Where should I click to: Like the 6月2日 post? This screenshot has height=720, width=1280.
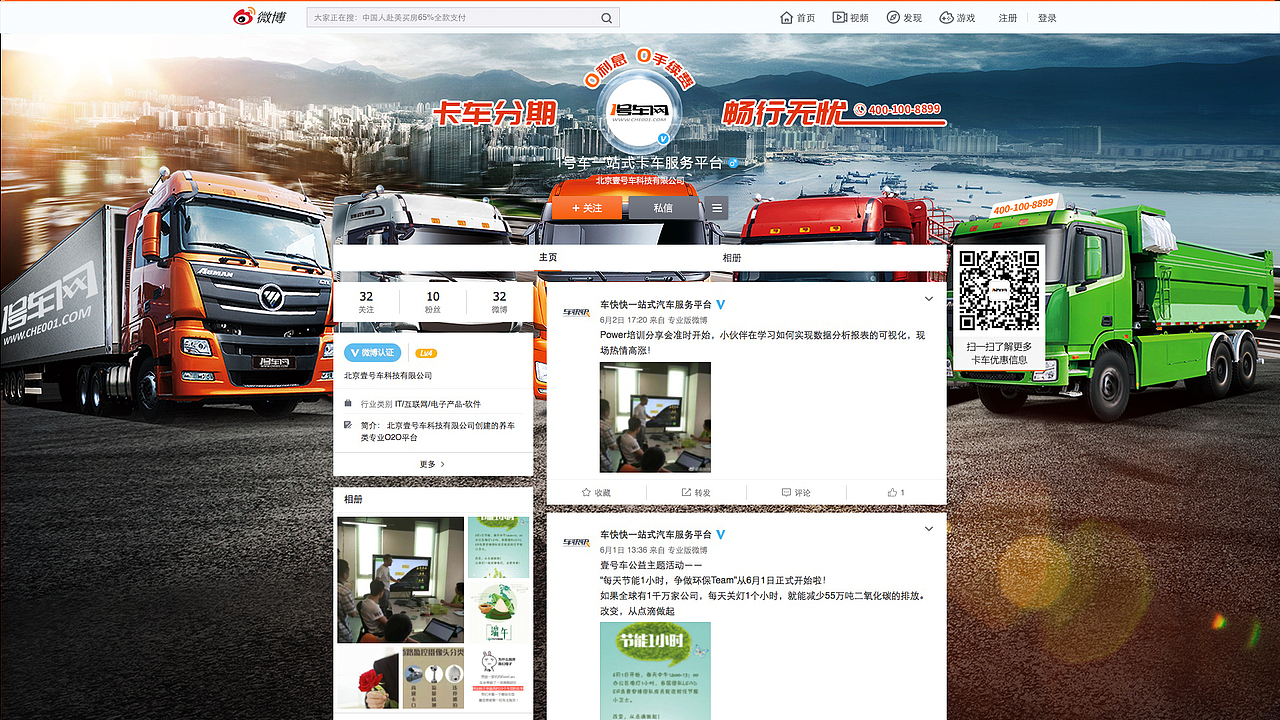(x=896, y=492)
